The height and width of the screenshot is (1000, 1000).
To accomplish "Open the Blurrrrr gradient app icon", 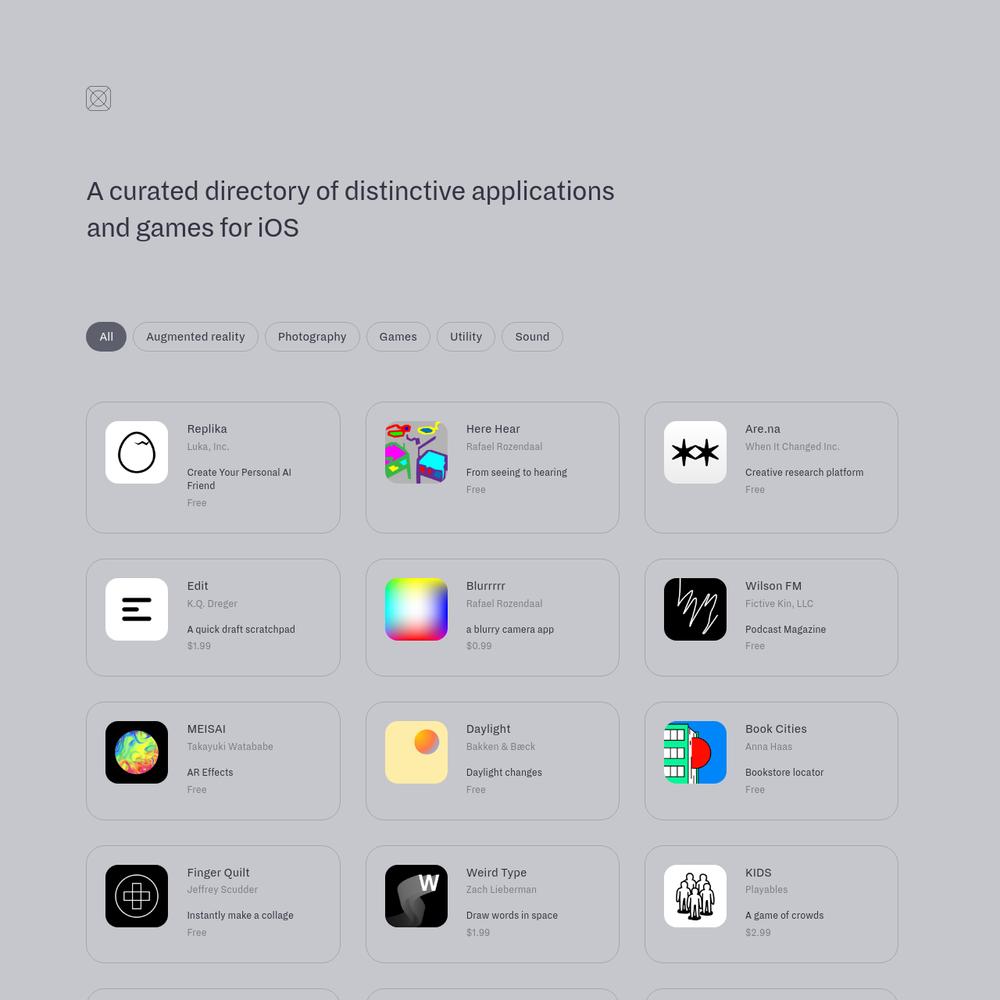I will point(416,609).
